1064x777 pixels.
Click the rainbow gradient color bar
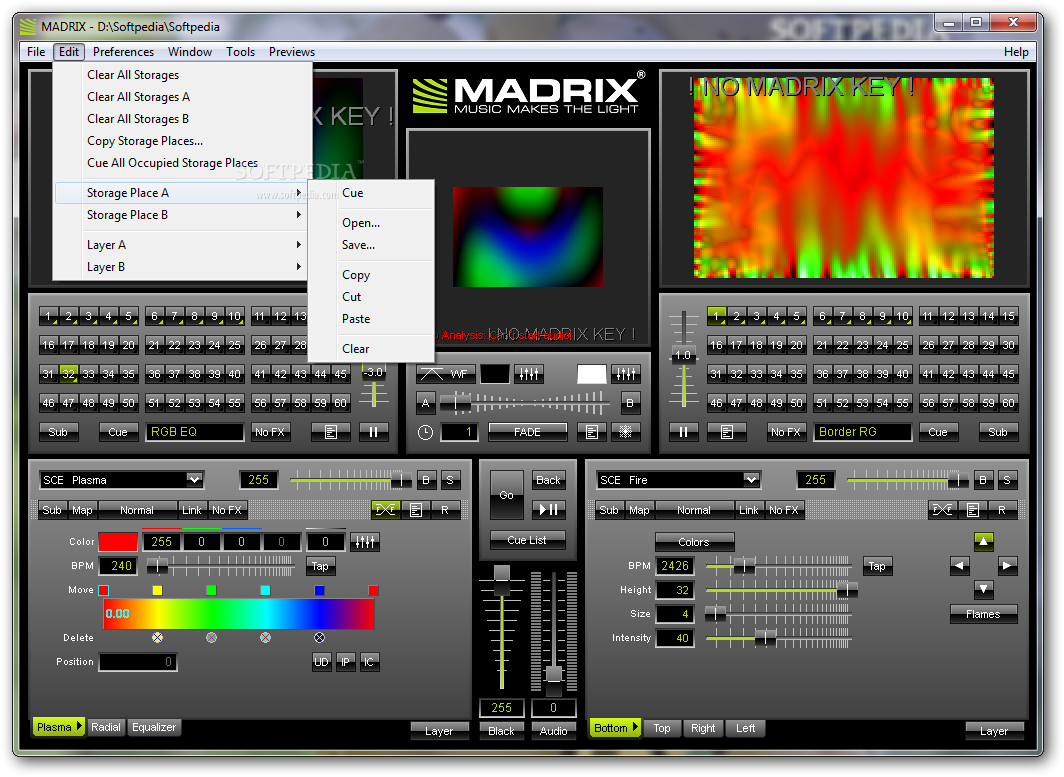[x=239, y=614]
